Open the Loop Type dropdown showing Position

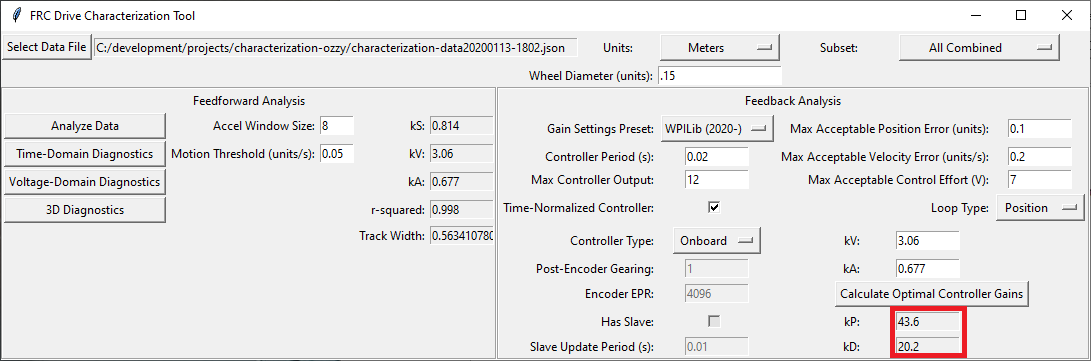pos(1040,207)
